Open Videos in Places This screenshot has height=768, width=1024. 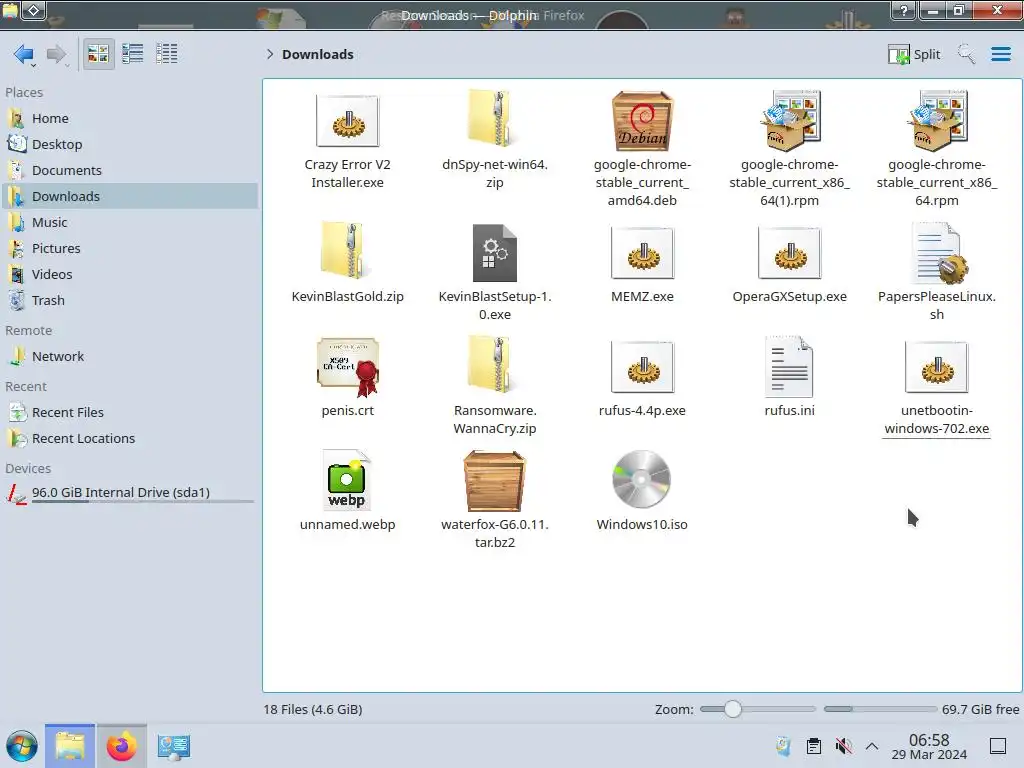pyautogui.click(x=129, y=275)
